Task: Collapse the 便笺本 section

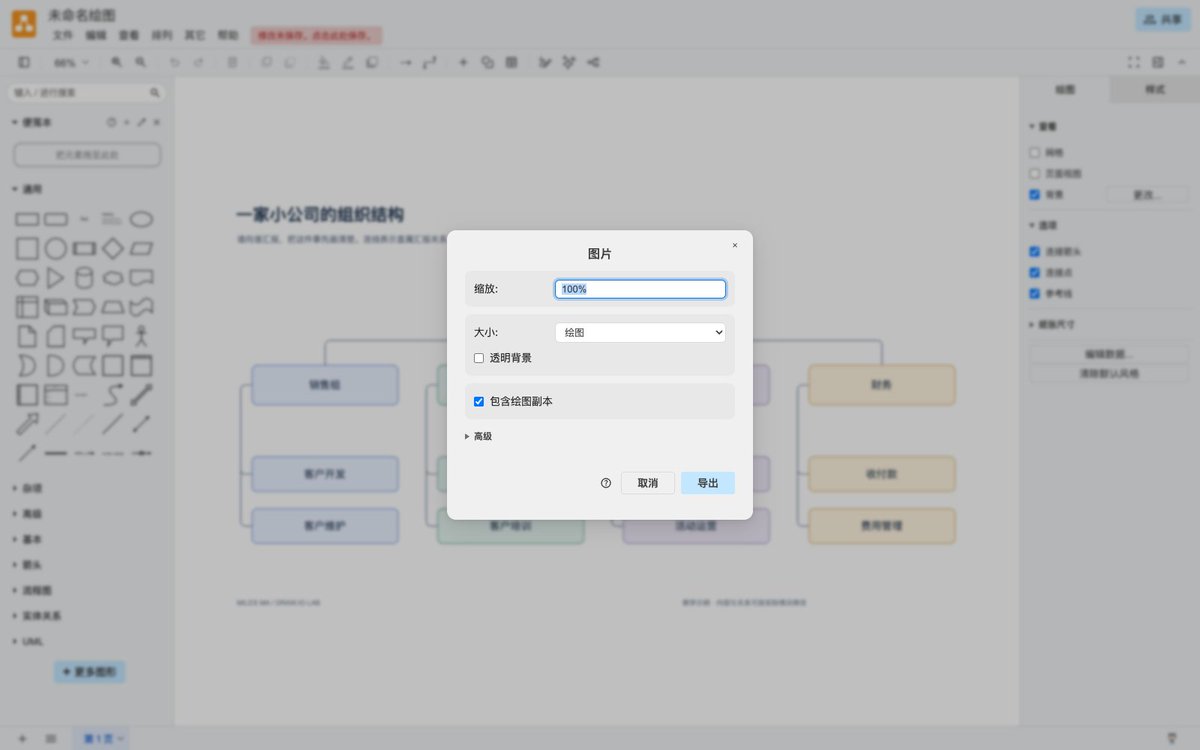Action: click(x=31, y=122)
